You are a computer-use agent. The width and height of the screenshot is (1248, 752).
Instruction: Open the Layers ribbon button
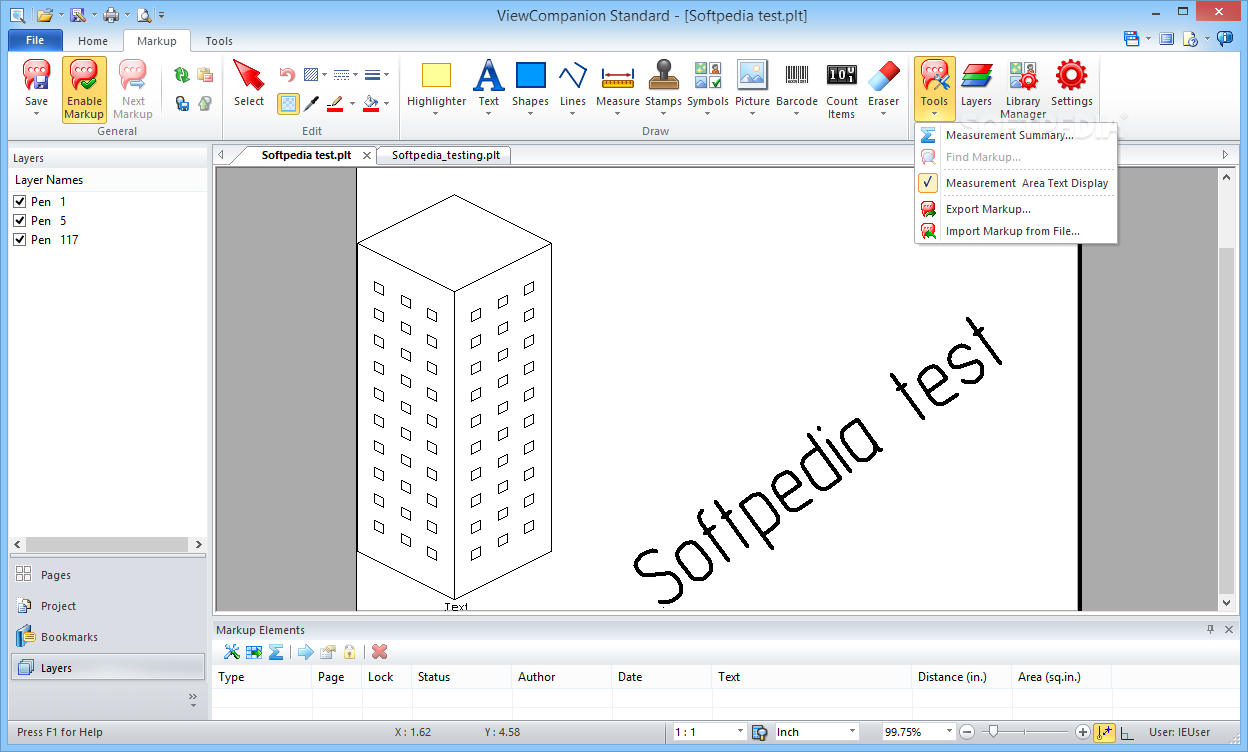pyautogui.click(x=976, y=83)
